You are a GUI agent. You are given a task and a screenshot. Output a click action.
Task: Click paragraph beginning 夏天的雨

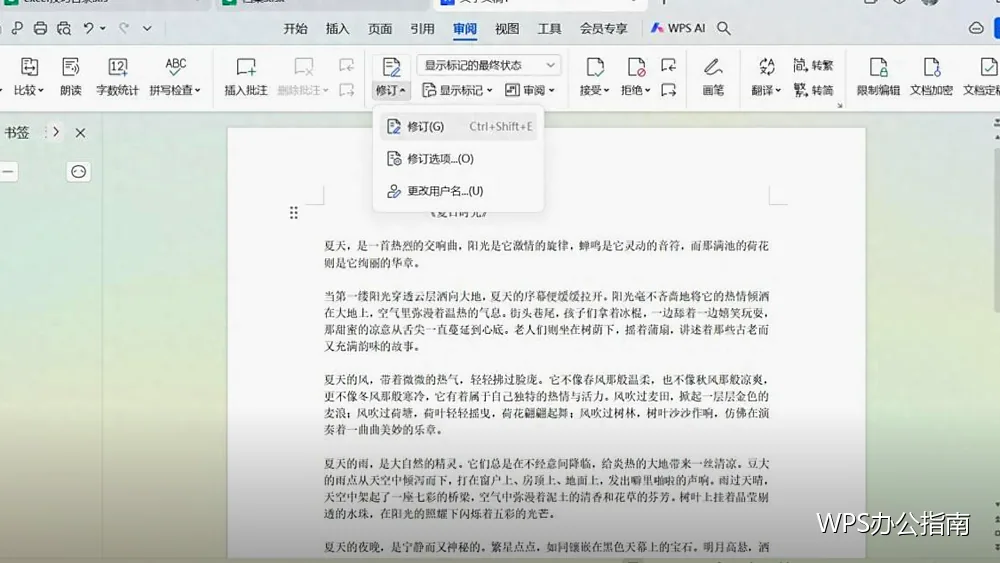[x=546, y=488]
